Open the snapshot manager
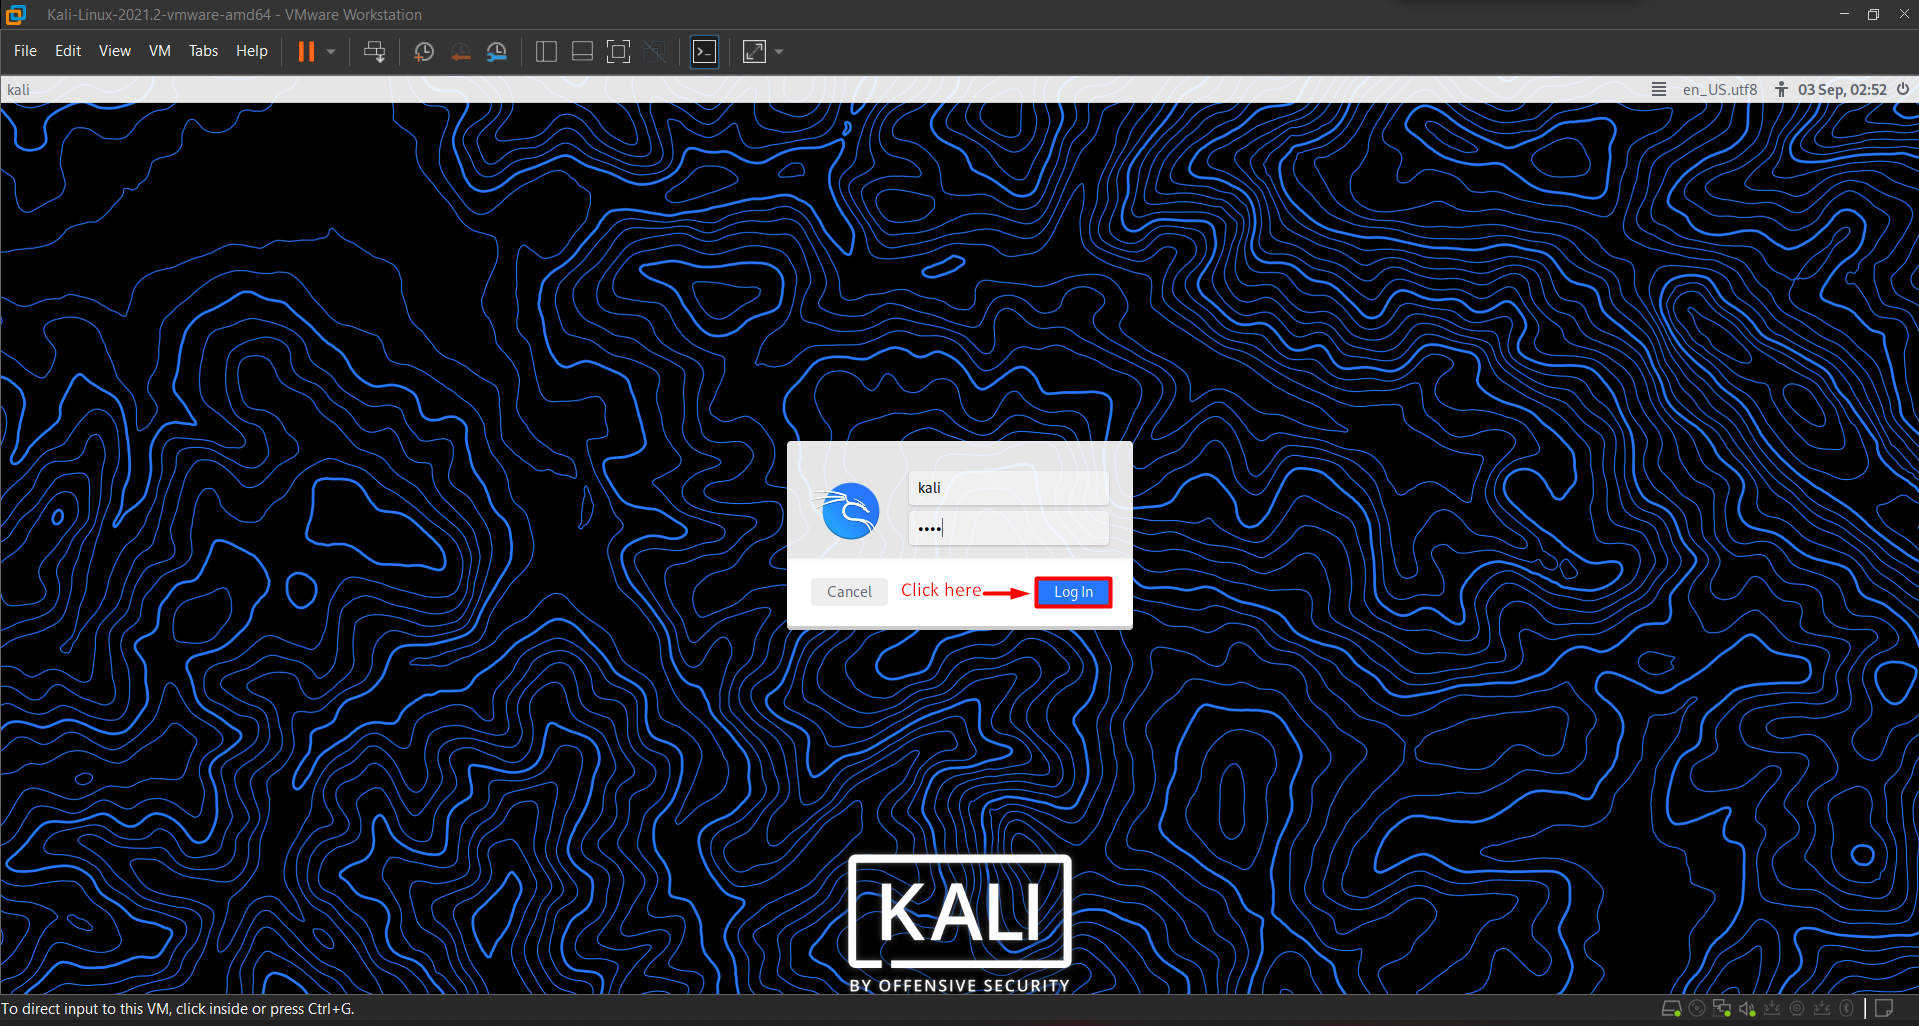 (x=497, y=52)
